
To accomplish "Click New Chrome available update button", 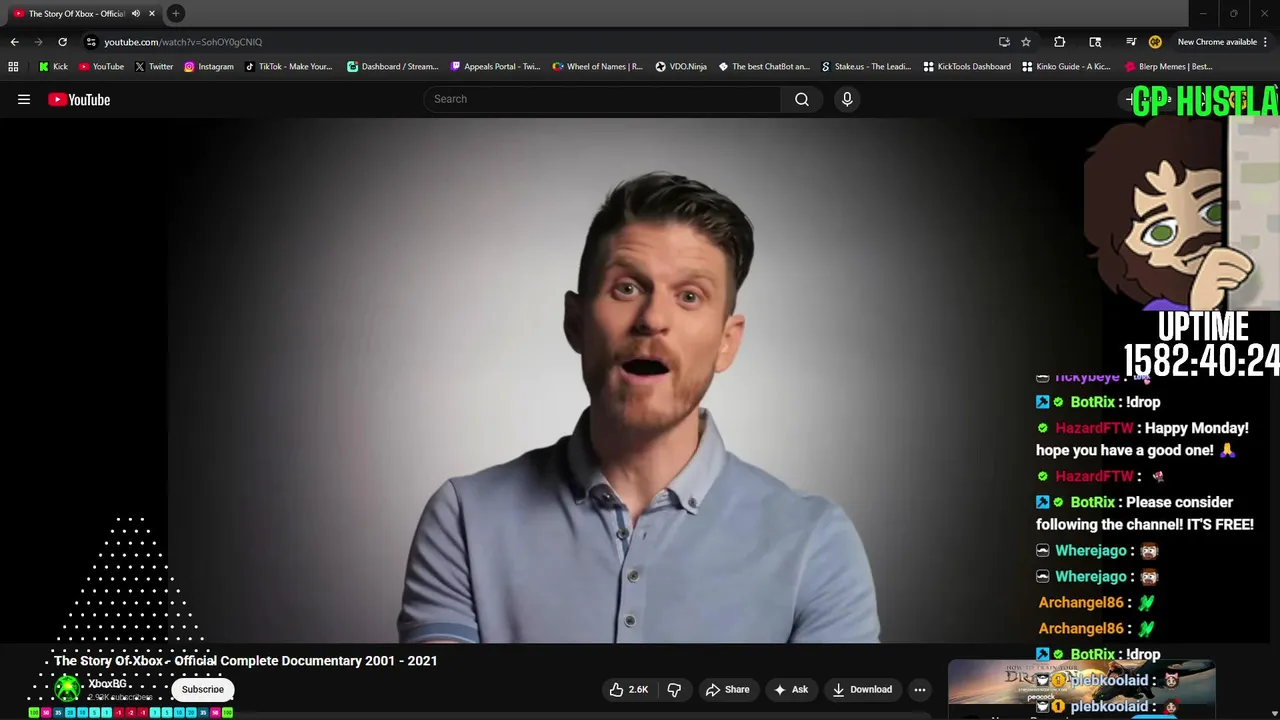I will 1216,42.
